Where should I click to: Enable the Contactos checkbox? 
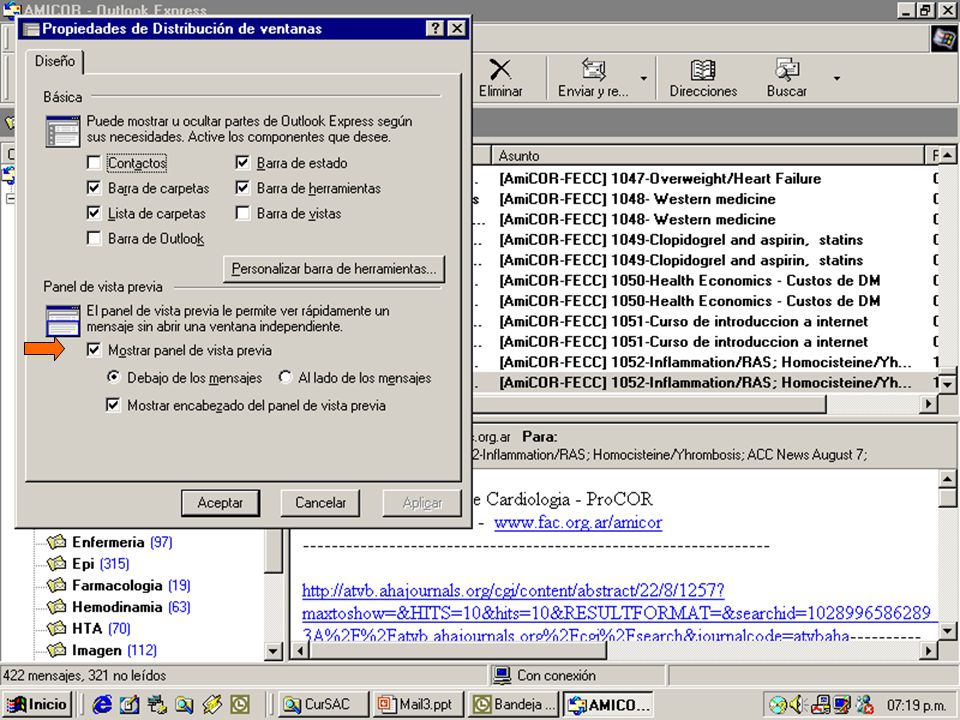(x=94, y=163)
